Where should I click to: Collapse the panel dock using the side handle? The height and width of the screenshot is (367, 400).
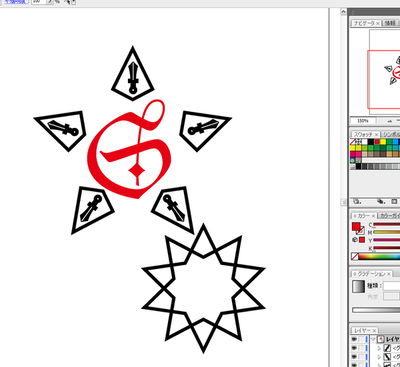[343, 202]
